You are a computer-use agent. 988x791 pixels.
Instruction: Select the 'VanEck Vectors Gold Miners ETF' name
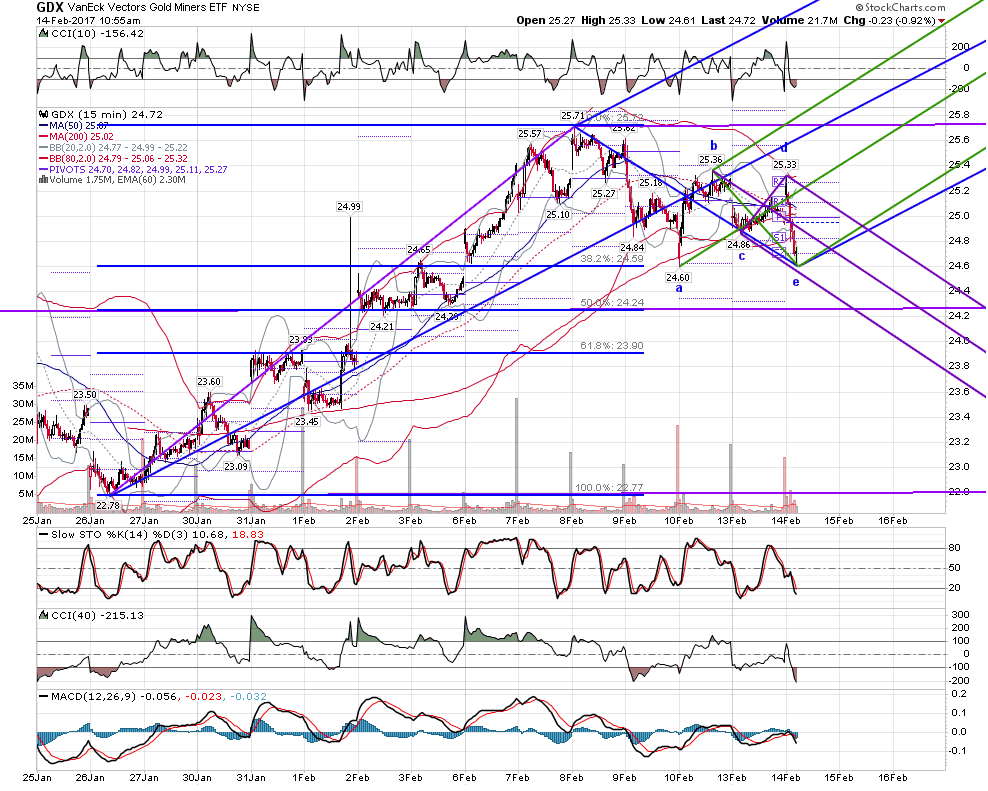pos(148,8)
